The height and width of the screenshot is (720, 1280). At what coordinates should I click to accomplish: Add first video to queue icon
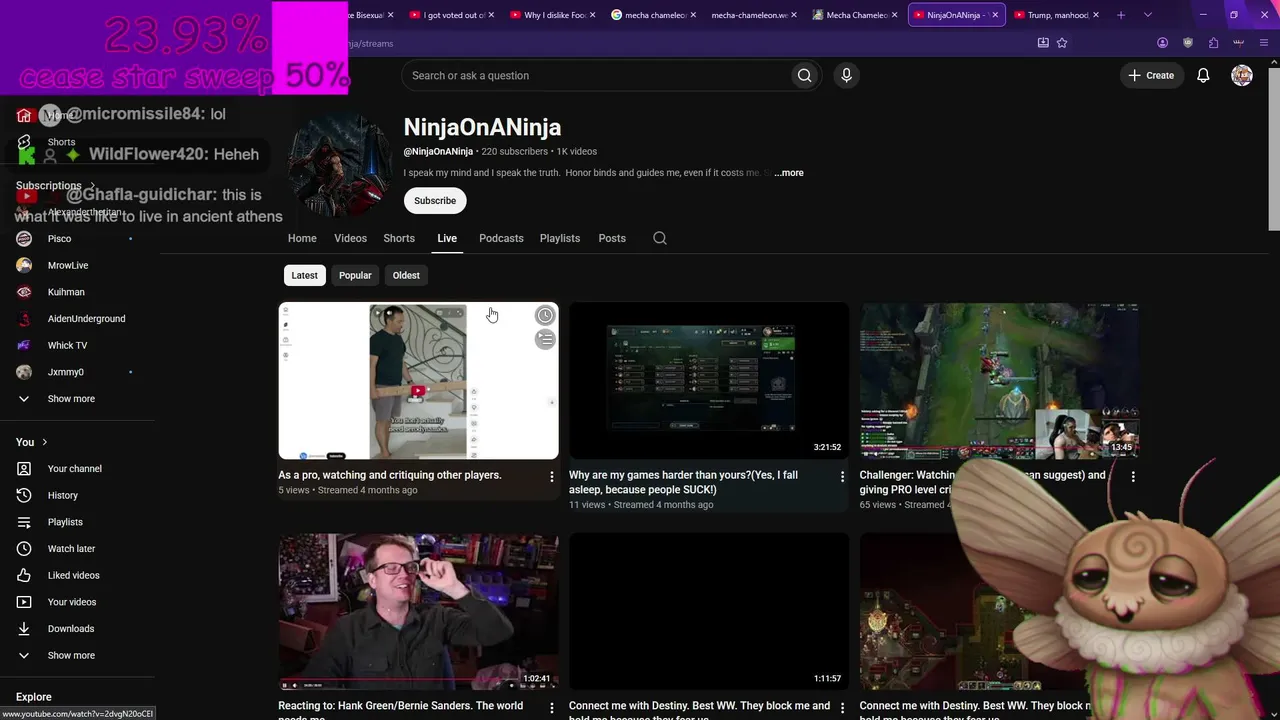[x=545, y=340]
